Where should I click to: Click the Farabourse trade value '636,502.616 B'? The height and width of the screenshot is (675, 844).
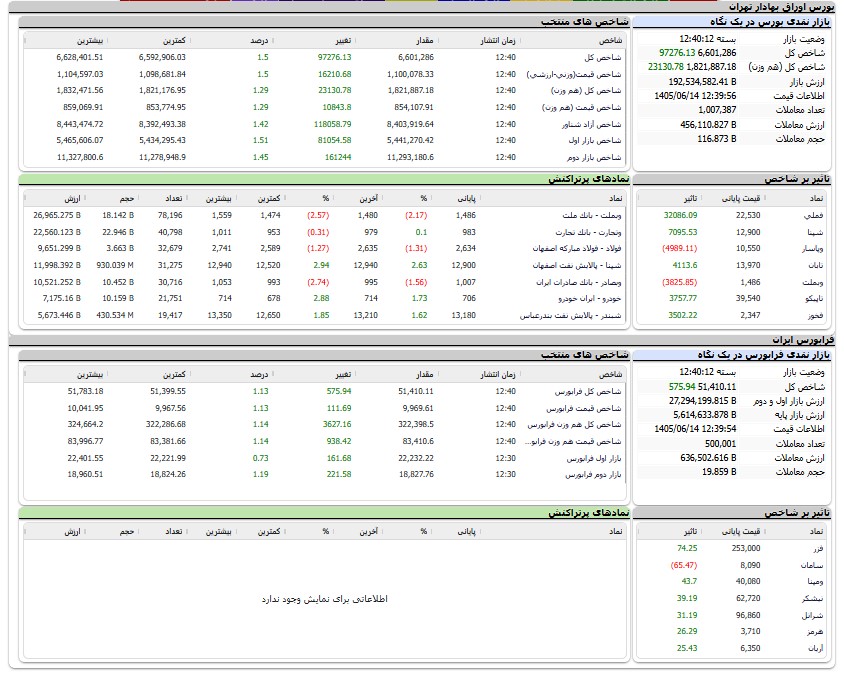pos(708,458)
